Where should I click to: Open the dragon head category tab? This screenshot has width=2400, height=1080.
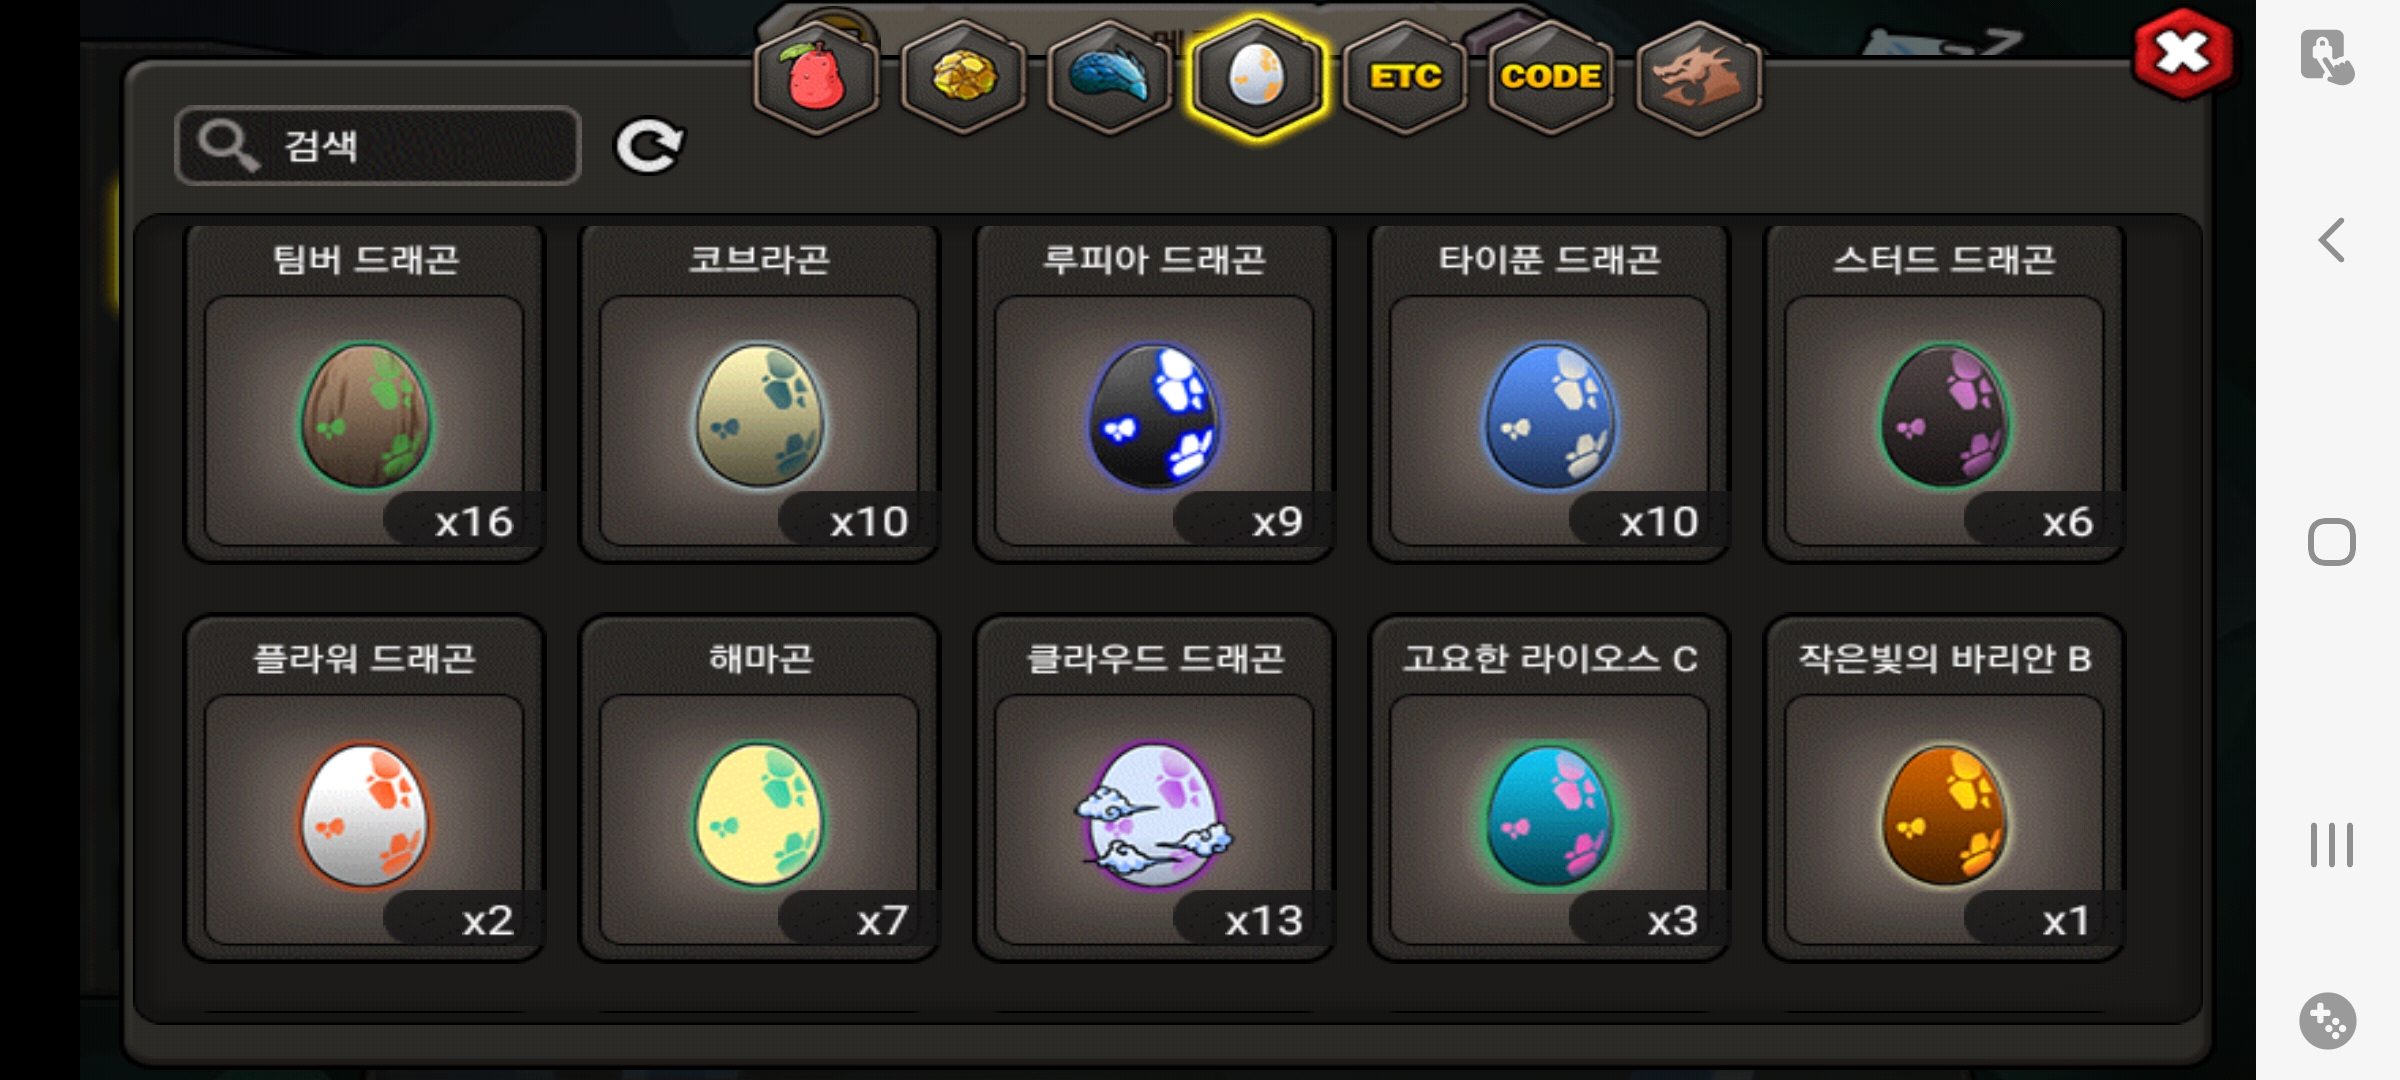click(1698, 78)
